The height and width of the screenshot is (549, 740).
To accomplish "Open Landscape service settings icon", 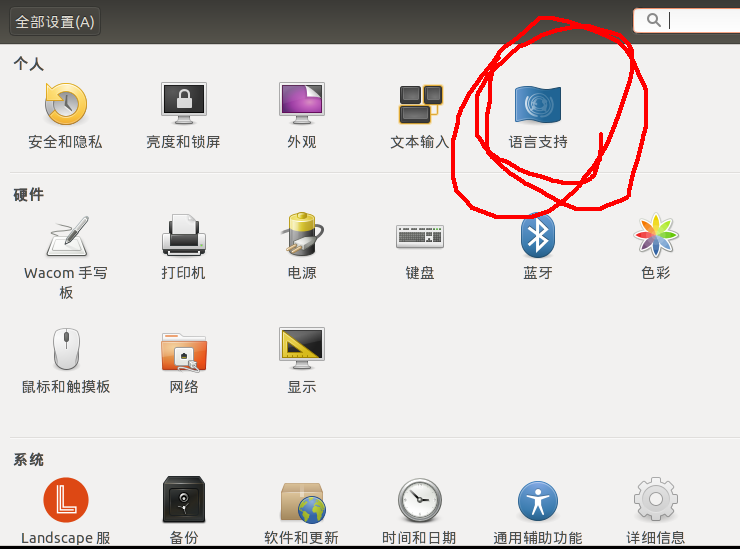I will click(66, 500).
